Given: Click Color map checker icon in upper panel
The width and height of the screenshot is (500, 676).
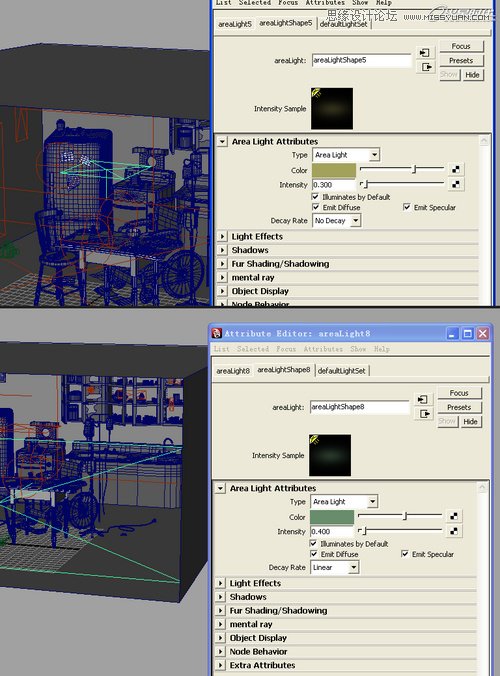Looking at the screenshot, I should coord(456,169).
